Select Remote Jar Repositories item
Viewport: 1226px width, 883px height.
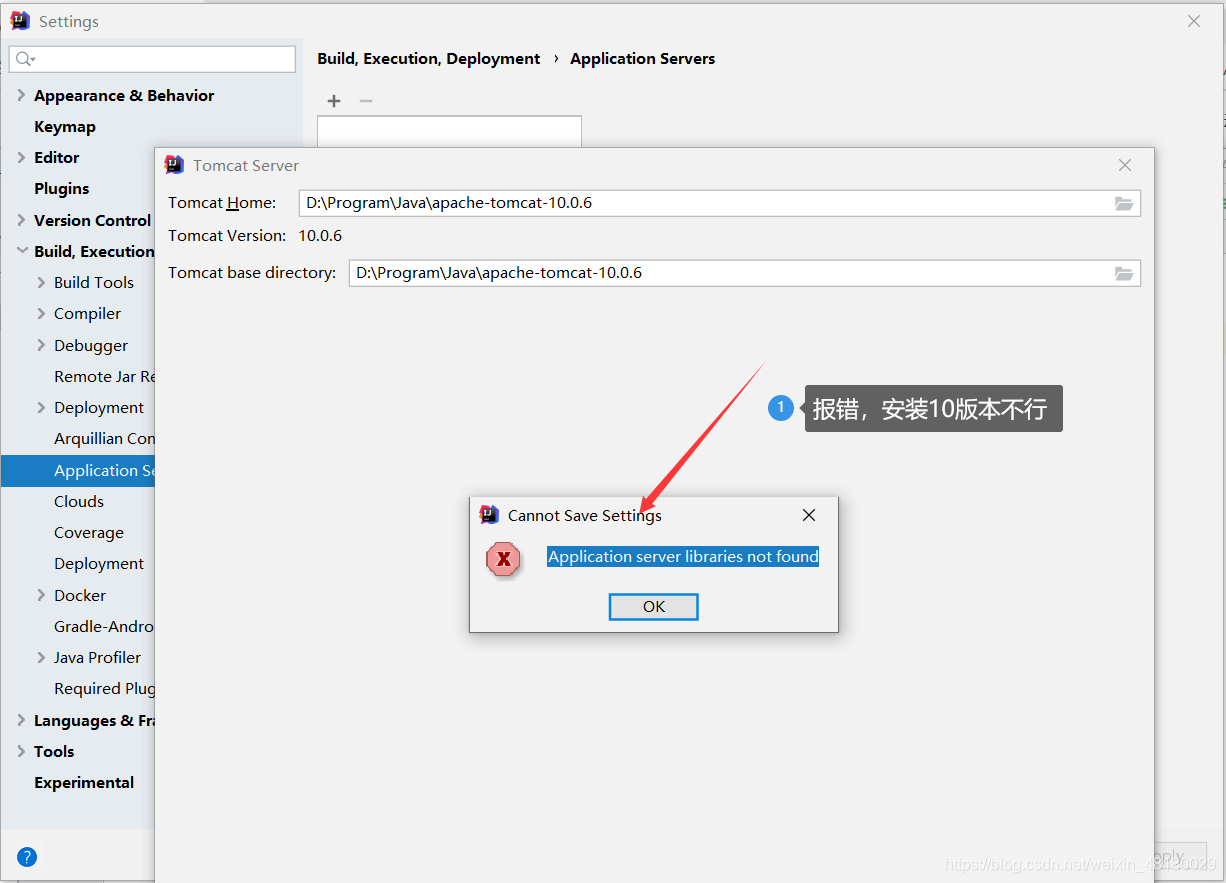click(x=105, y=376)
